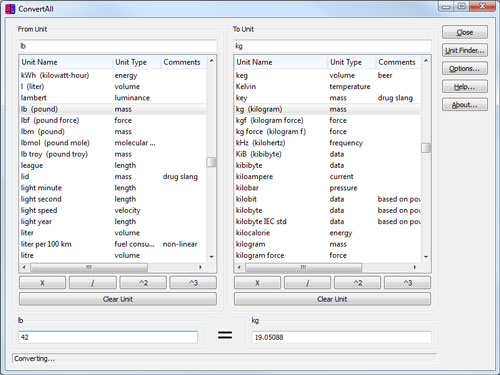Select kHz (kilohertz) in To Unit list
This screenshot has width=500, height=375.
328,143
